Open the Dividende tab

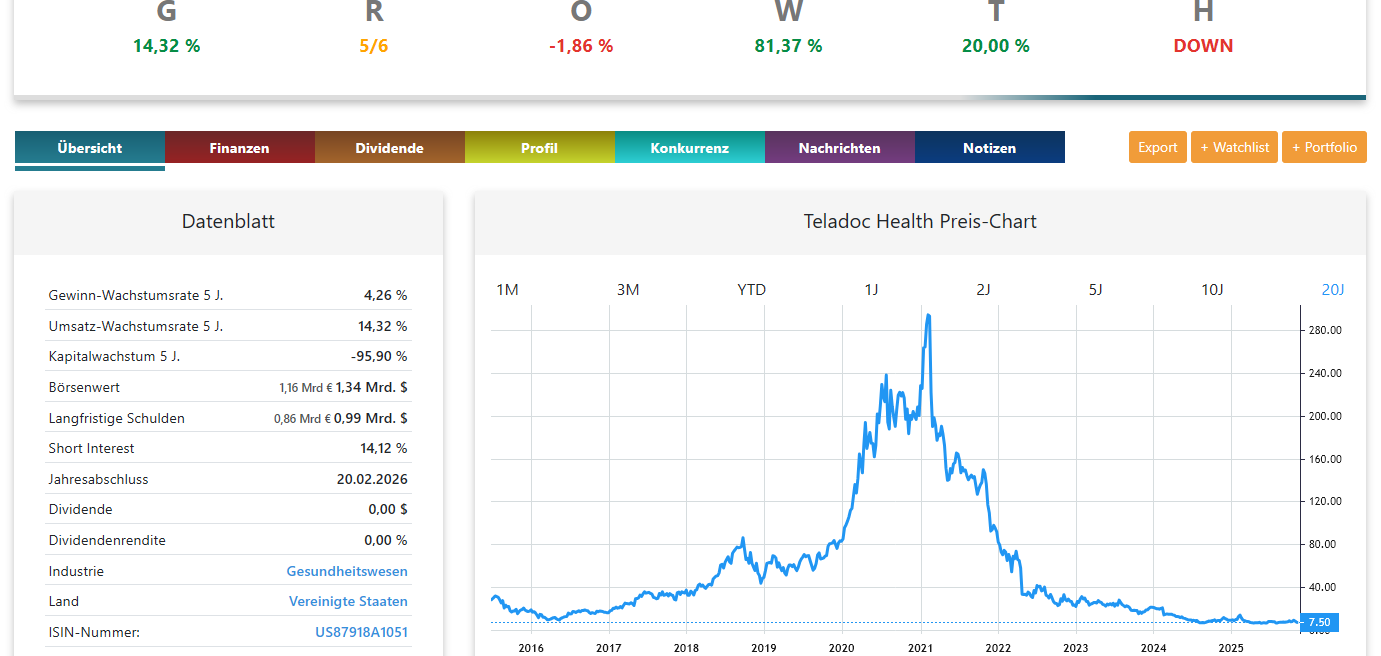390,147
